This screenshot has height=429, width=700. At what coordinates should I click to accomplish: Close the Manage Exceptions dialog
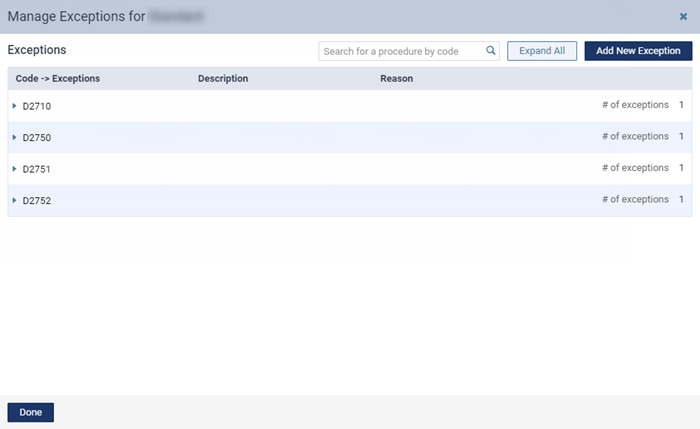683,17
